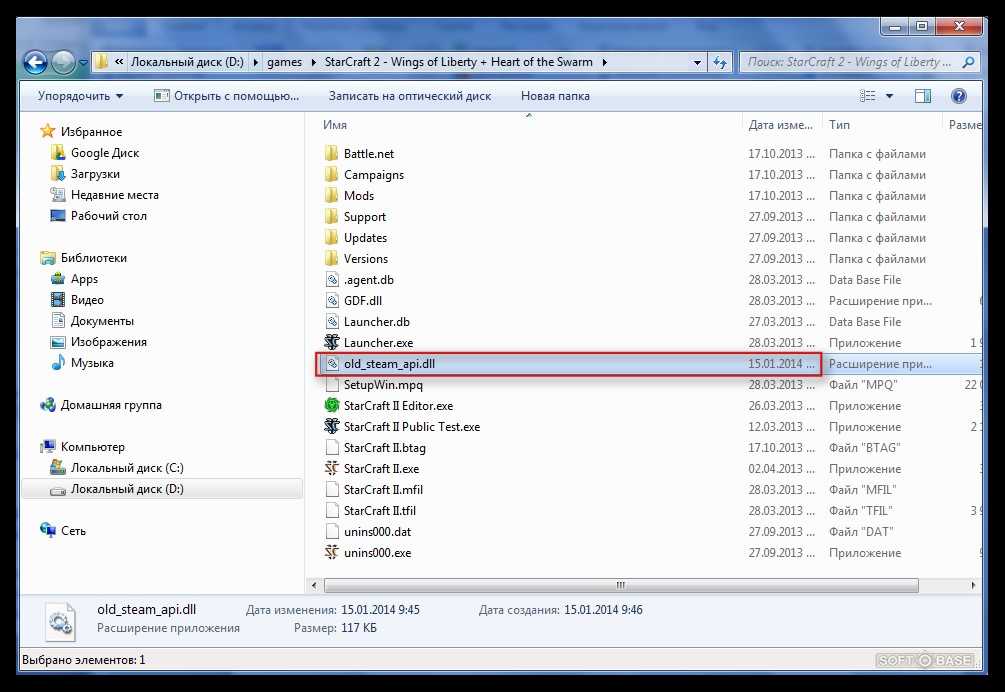Open the Видео library
Screen dimensions: 1005x692
point(87,300)
